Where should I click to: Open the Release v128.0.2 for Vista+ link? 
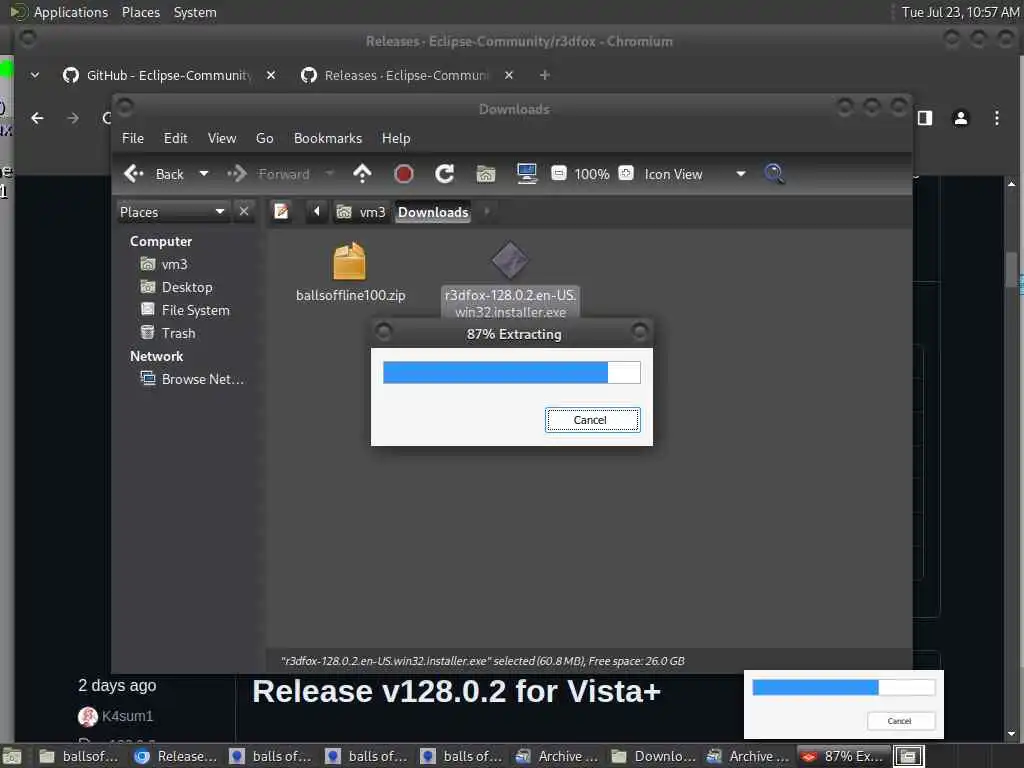(456, 691)
